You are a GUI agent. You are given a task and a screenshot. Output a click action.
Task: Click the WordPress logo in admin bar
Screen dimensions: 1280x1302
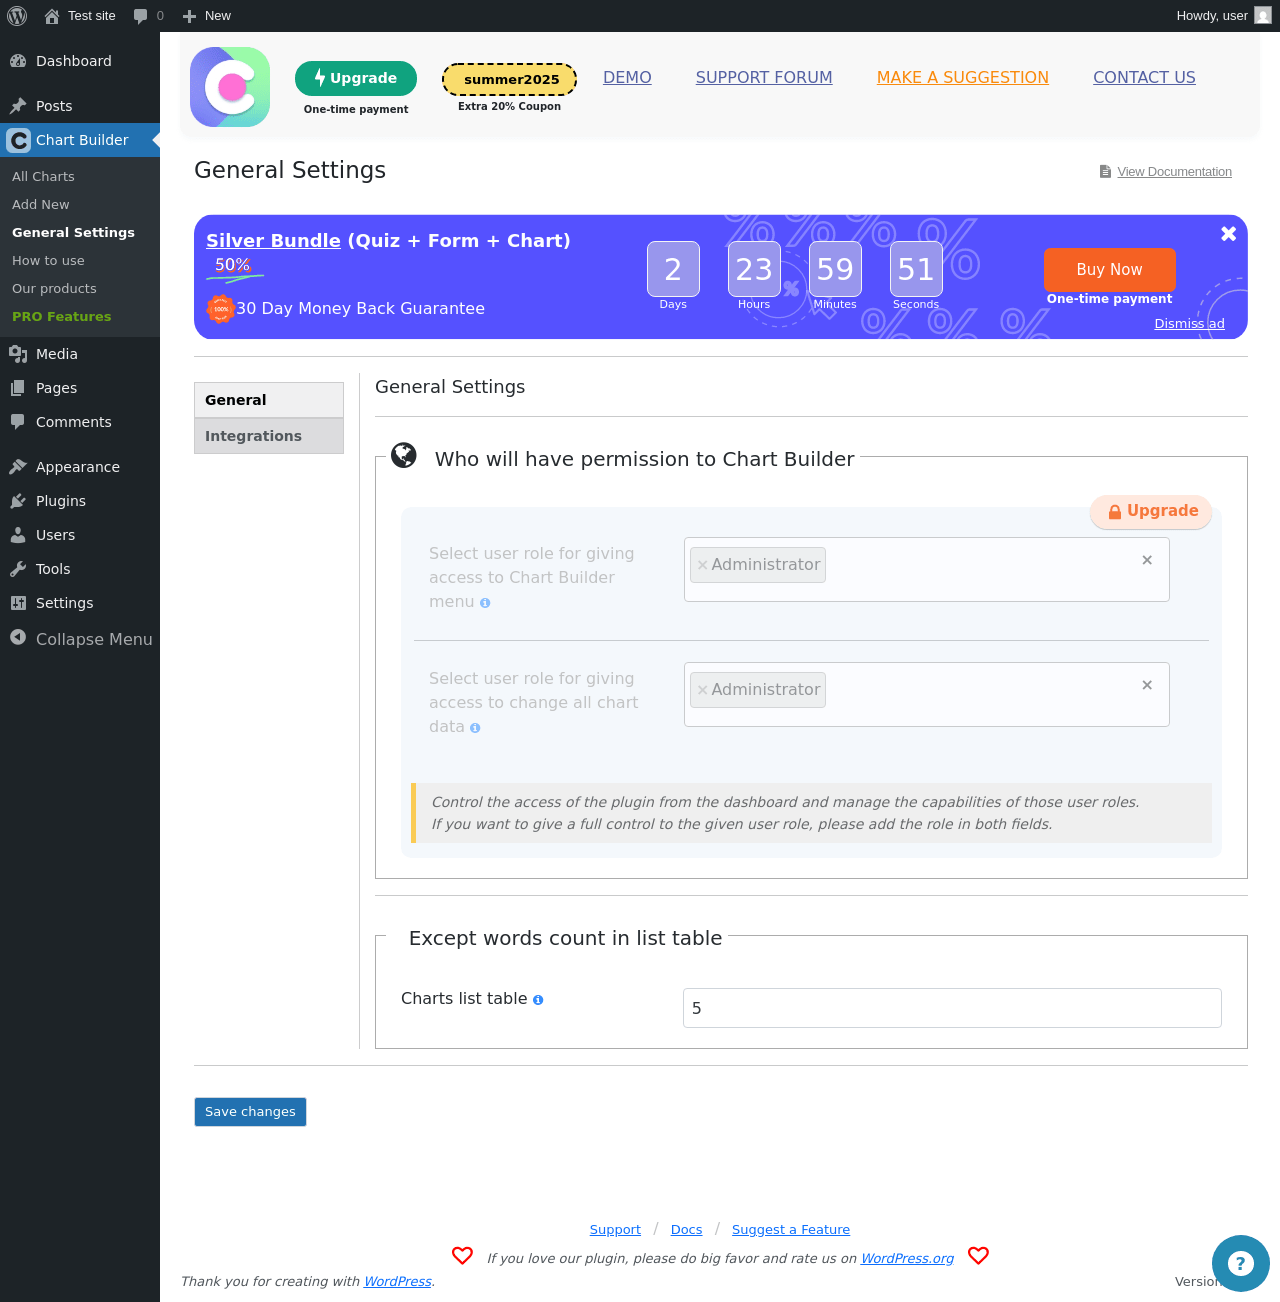[x=17, y=16]
